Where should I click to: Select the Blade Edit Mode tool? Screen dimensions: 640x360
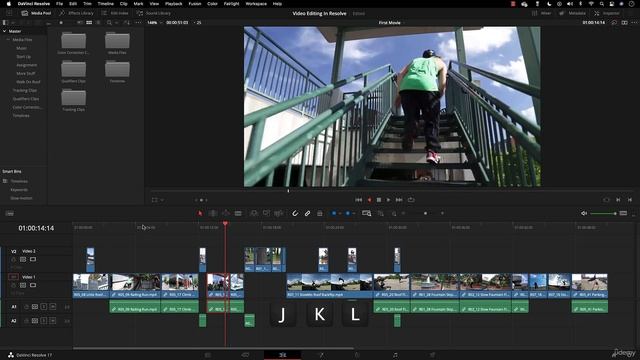point(238,213)
